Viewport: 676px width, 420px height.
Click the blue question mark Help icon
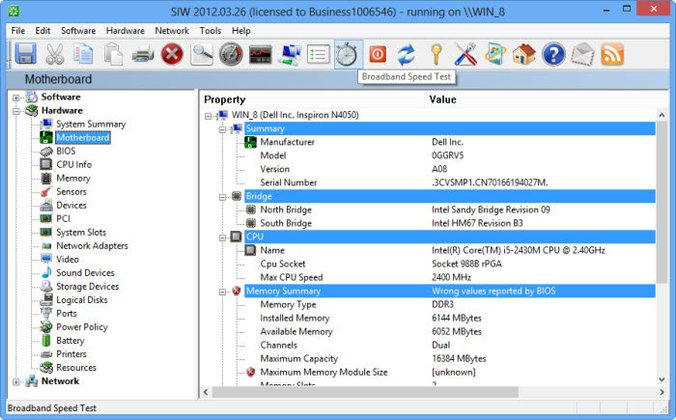click(554, 54)
